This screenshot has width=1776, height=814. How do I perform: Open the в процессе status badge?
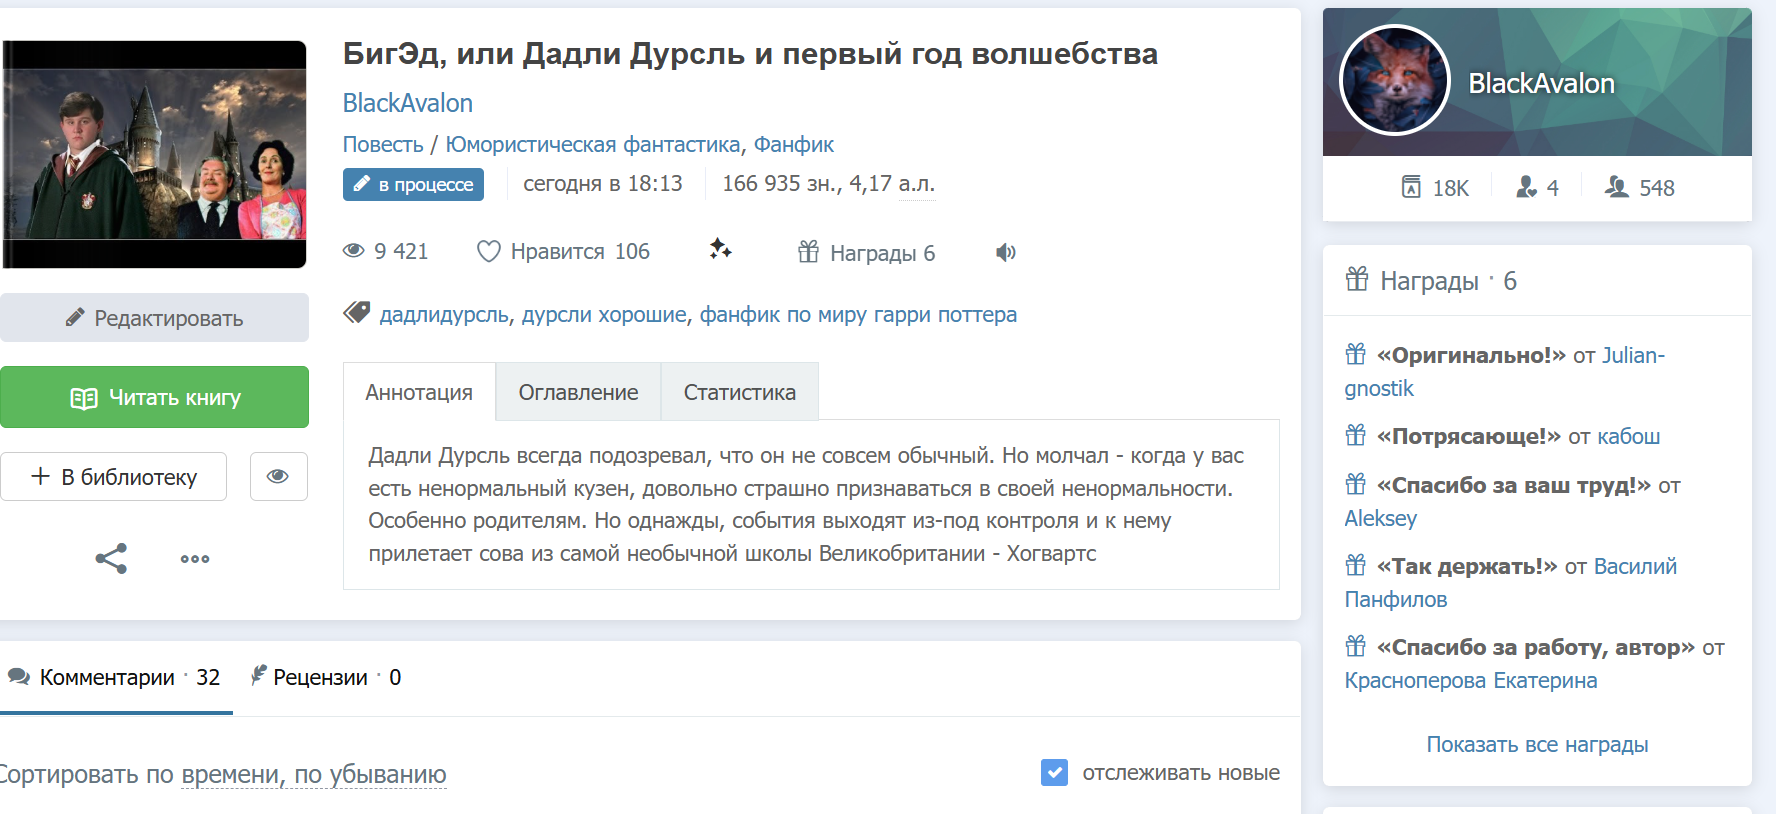coord(413,184)
